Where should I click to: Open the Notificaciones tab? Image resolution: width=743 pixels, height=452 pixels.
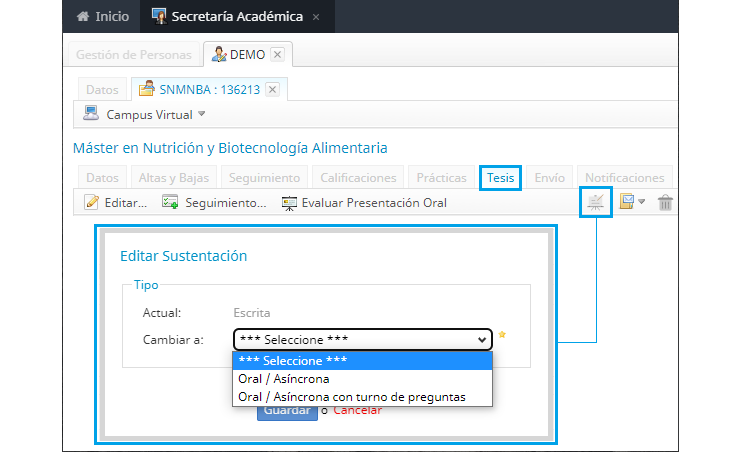[625, 178]
